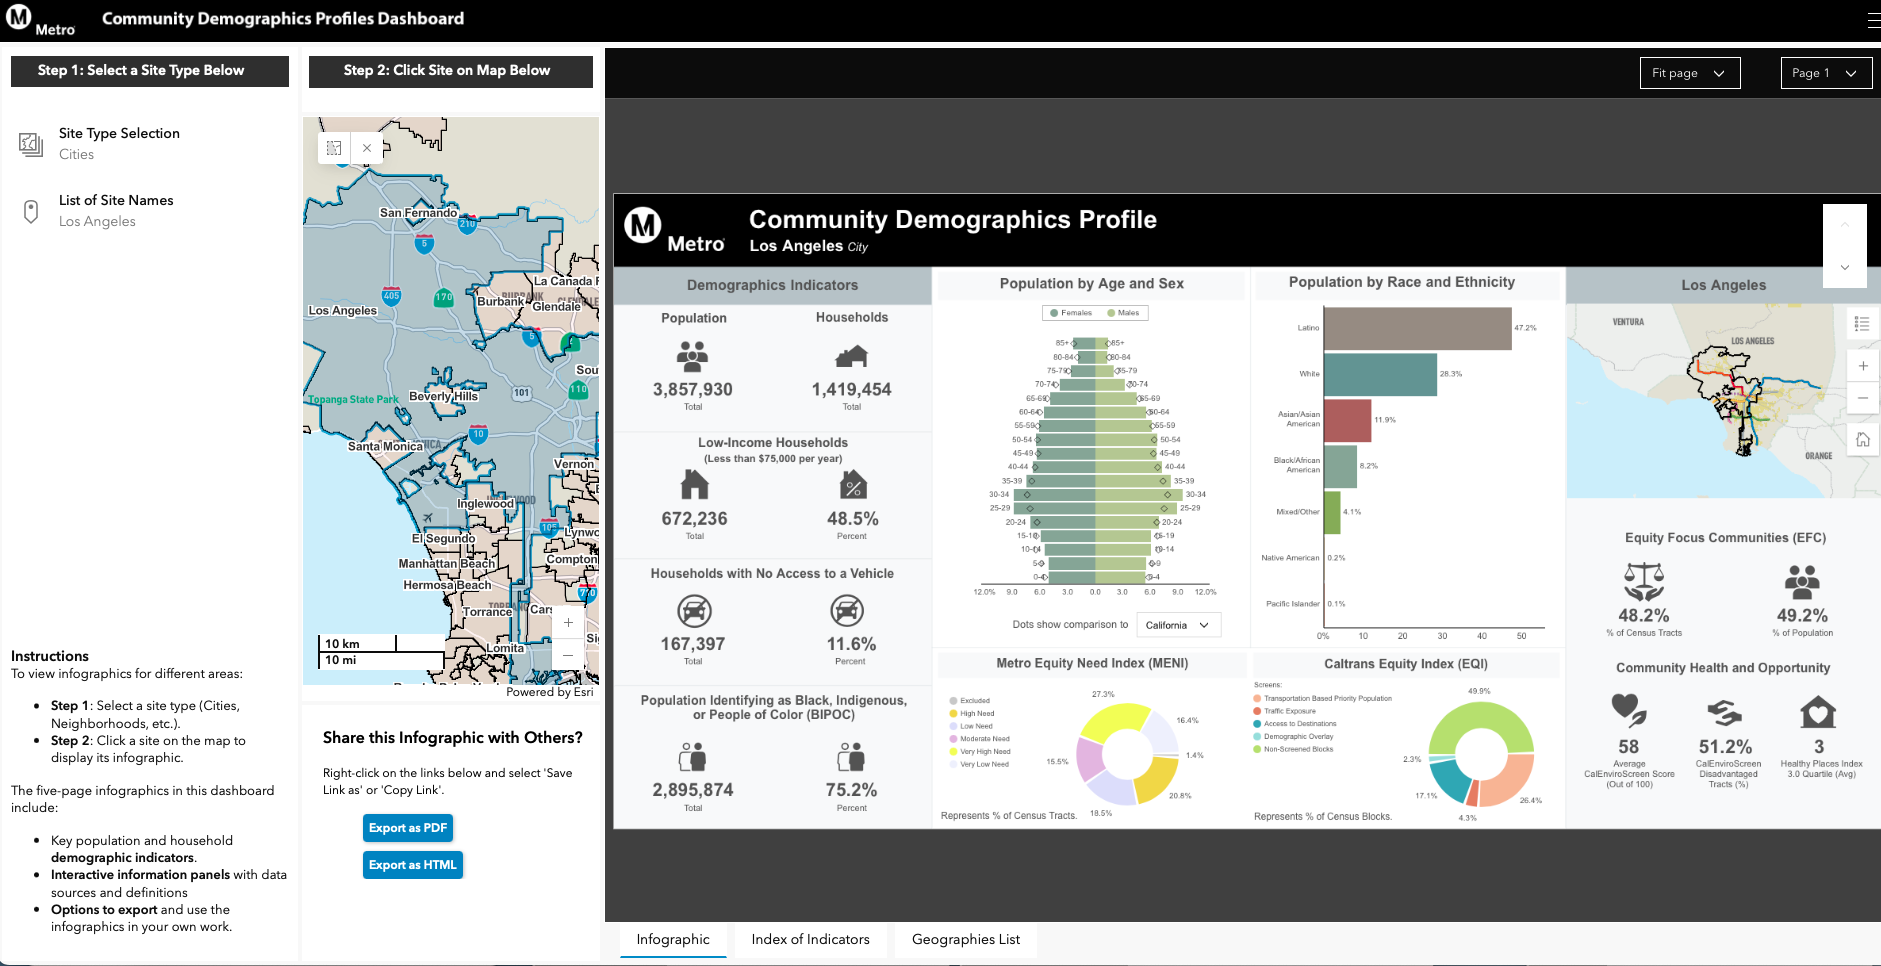This screenshot has width=1881, height=966.
Task: Click Access to Destinations legend entry
Action: pyautogui.click(x=1294, y=724)
